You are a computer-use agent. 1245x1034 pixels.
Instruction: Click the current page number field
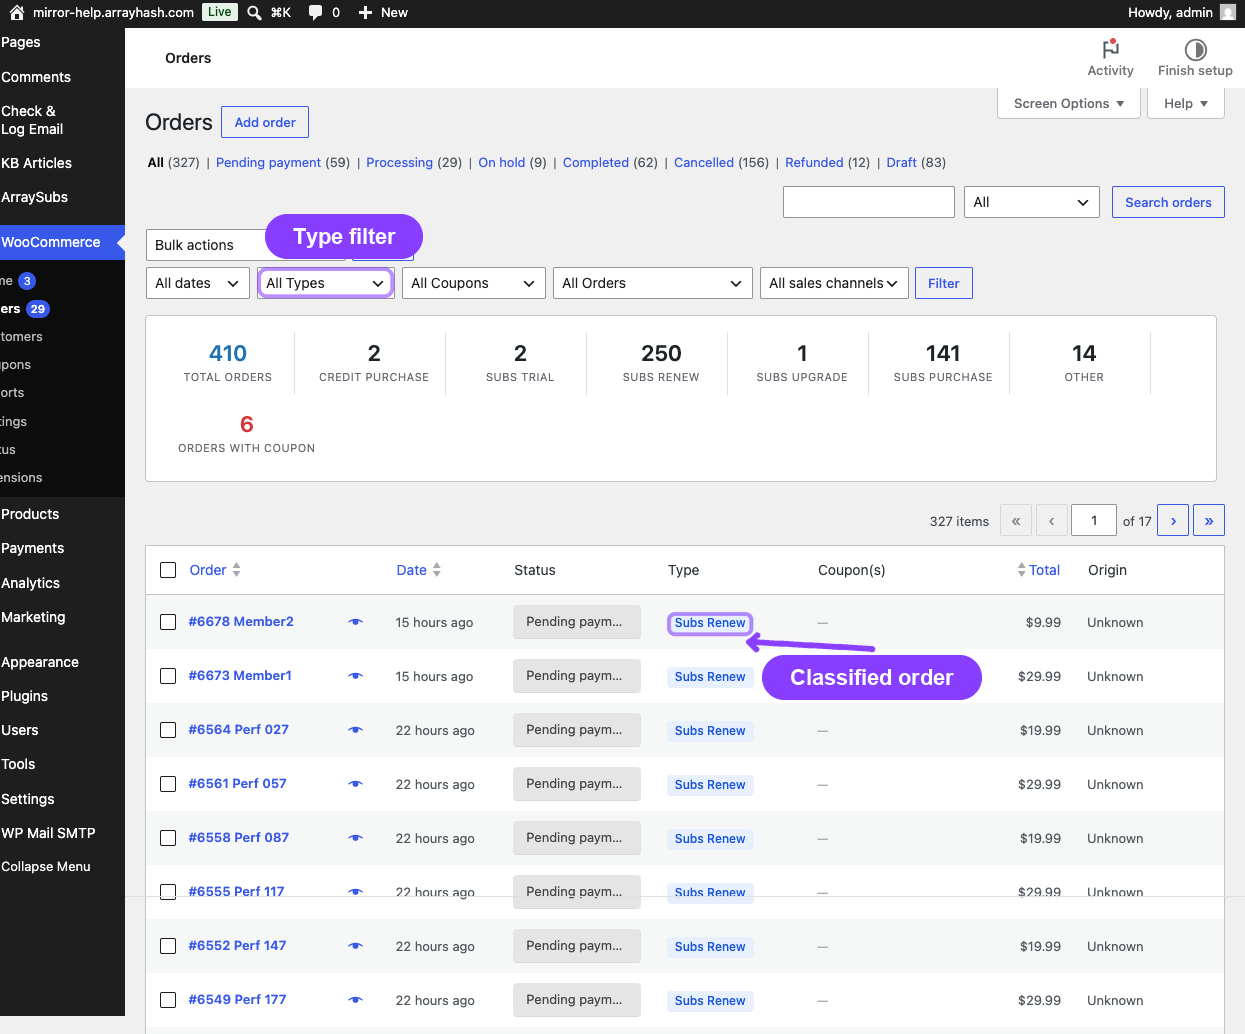[x=1094, y=520]
